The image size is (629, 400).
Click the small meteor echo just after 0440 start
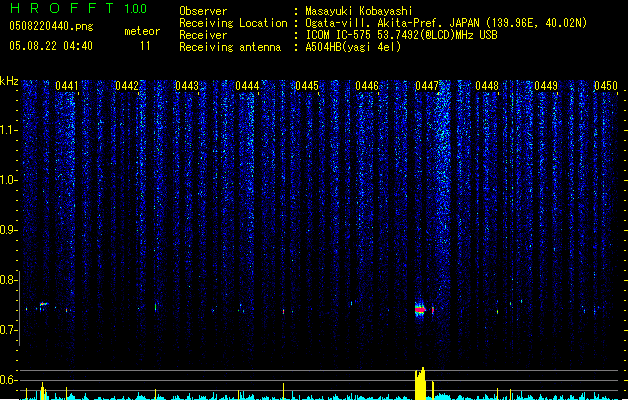click(x=43, y=306)
